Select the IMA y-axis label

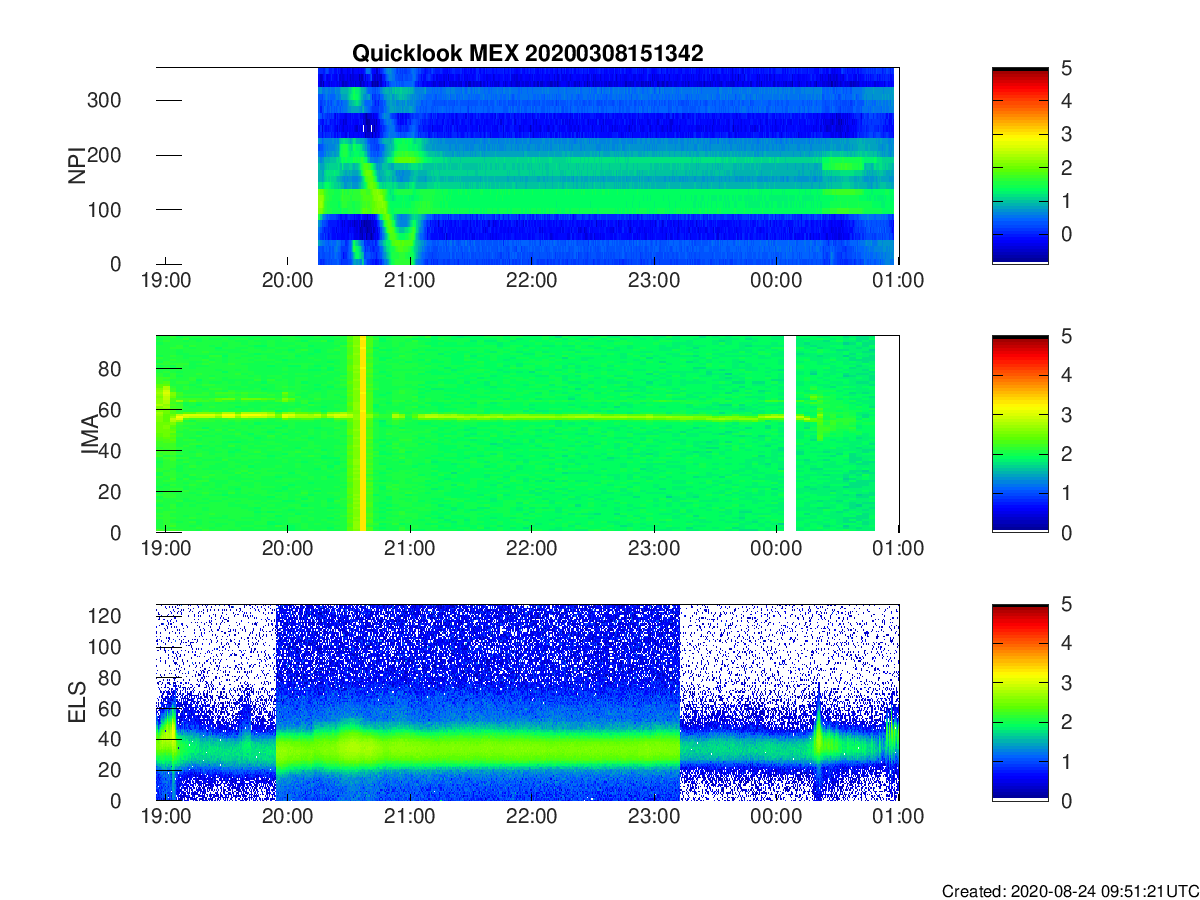pos(89,434)
